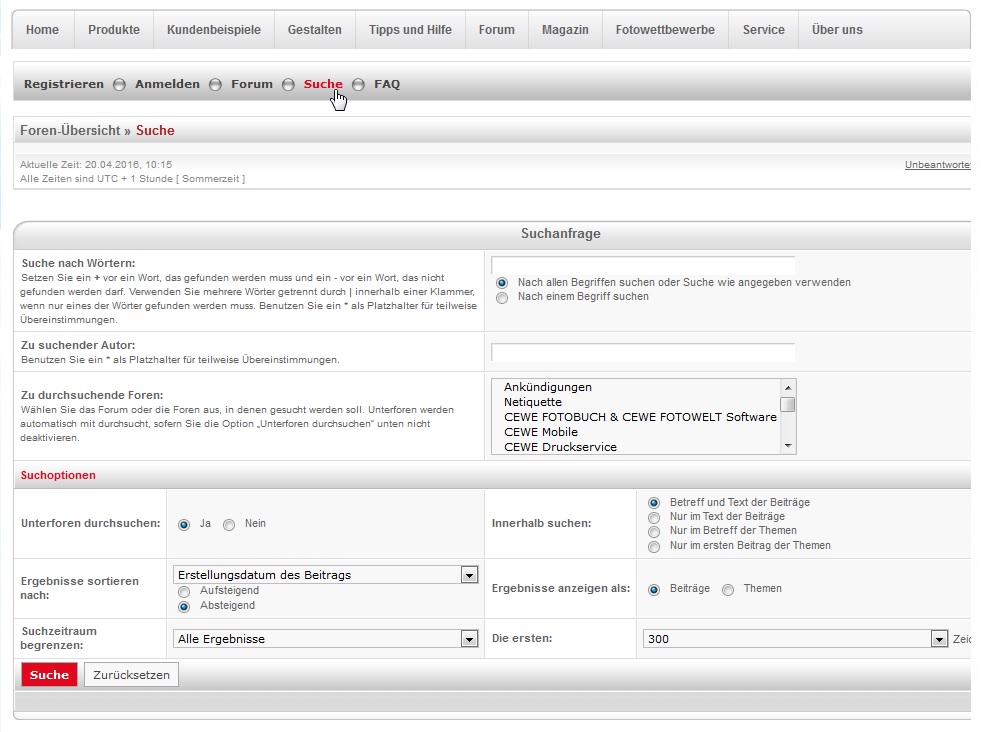Click the Foren-Übersicht breadcrumb link

pyautogui.click(x=70, y=131)
